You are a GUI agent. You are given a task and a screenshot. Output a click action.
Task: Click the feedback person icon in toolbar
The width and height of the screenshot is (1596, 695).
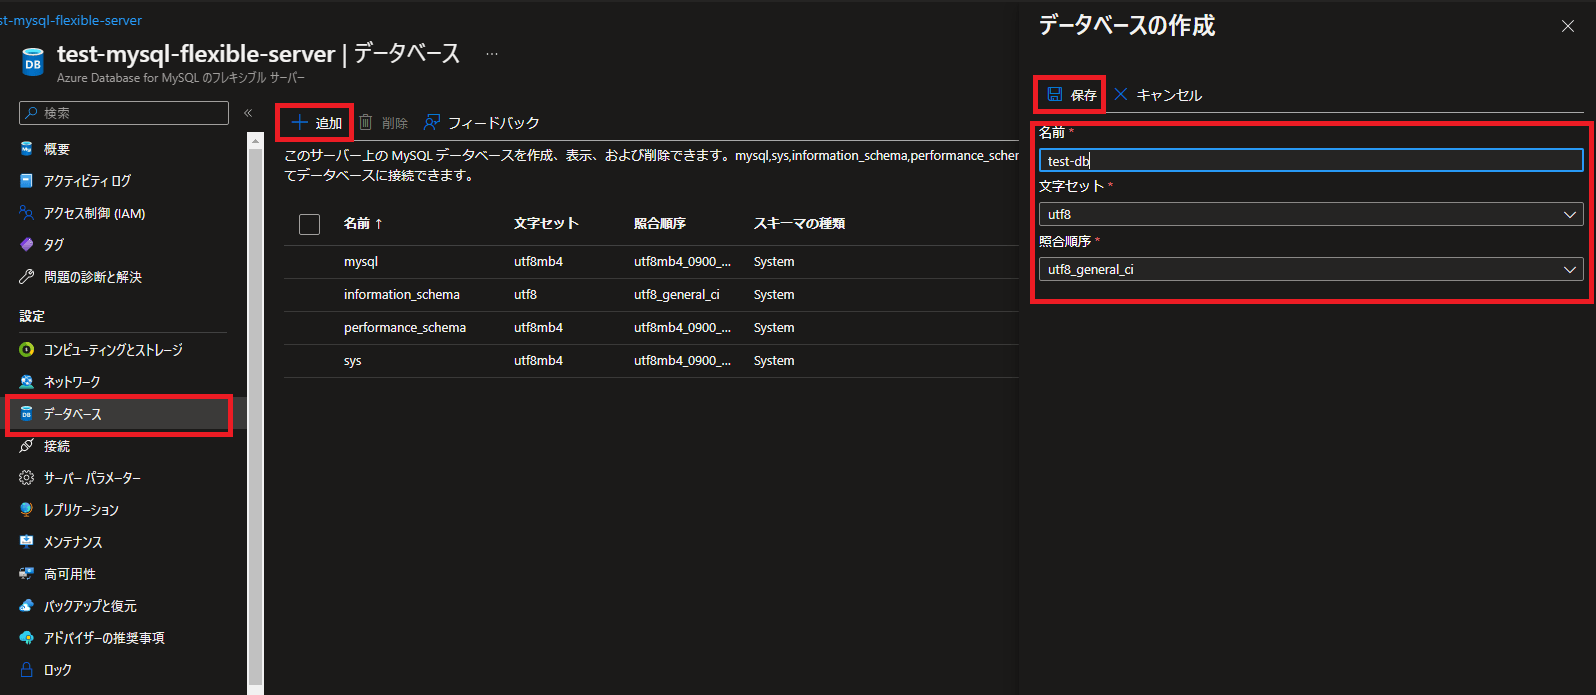(x=432, y=122)
